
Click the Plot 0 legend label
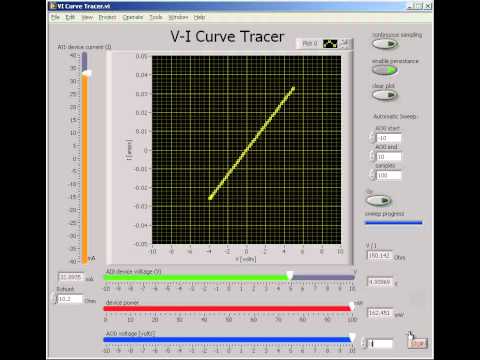pyautogui.click(x=309, y=43)
